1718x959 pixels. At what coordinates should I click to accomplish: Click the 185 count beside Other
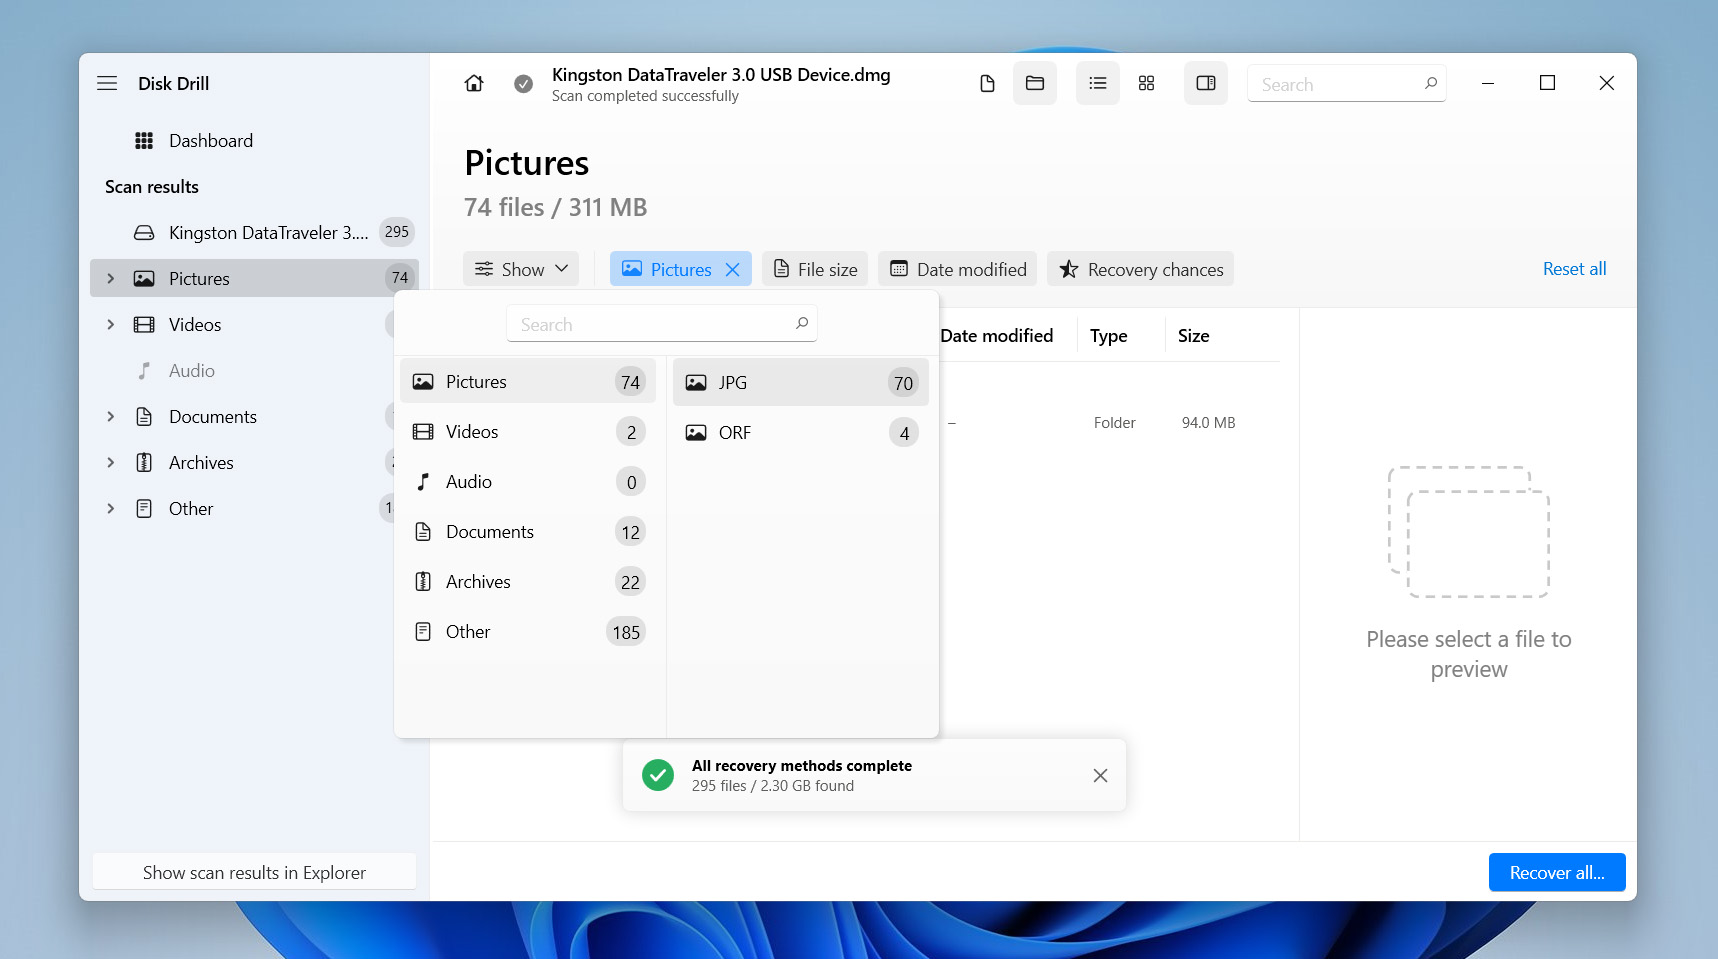[x=626, y=632]
